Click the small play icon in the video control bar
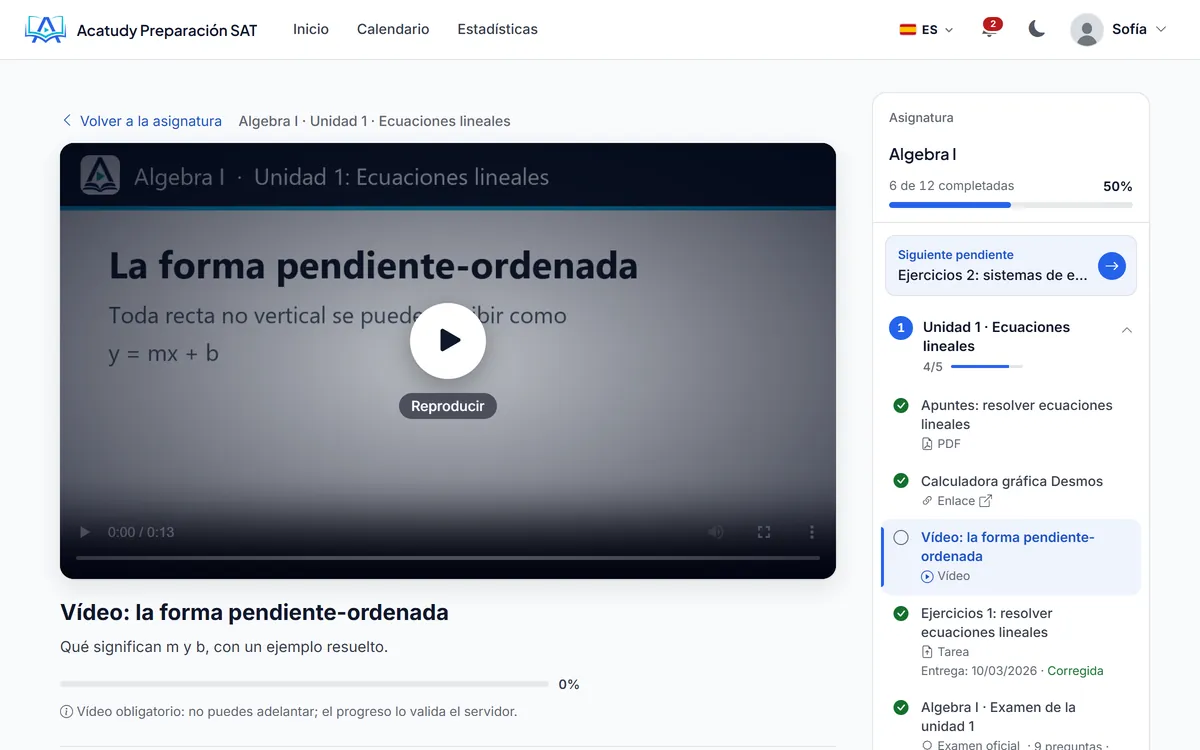This screenshot has height=750, width=1200. pos(85,532)
